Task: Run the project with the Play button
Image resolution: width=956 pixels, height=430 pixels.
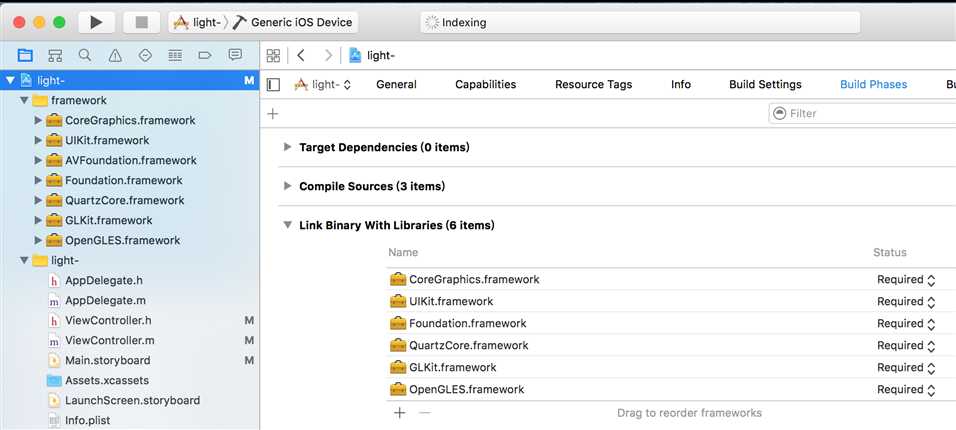Action: click(x=96, y=23)
